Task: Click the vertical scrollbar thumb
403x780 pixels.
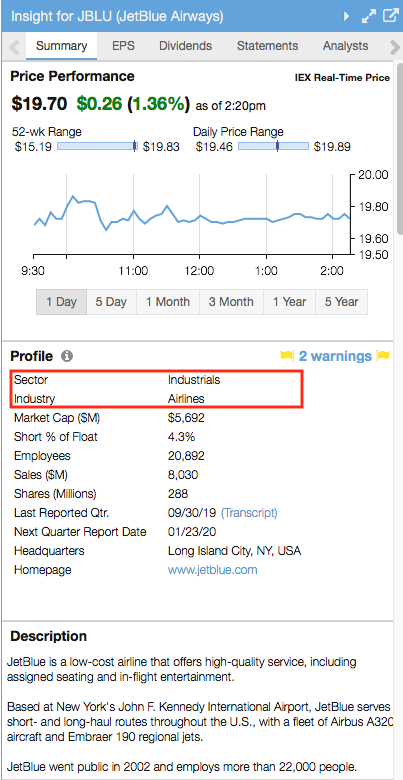Action: [399, 147]
